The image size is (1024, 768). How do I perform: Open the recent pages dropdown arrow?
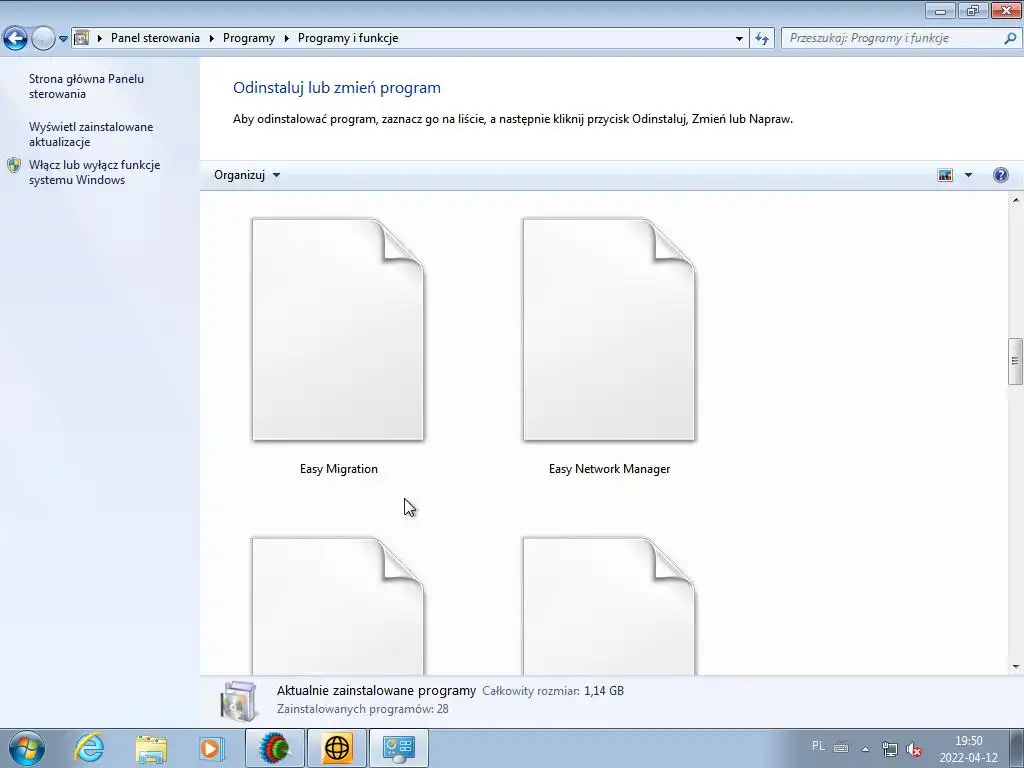(63, 39)
